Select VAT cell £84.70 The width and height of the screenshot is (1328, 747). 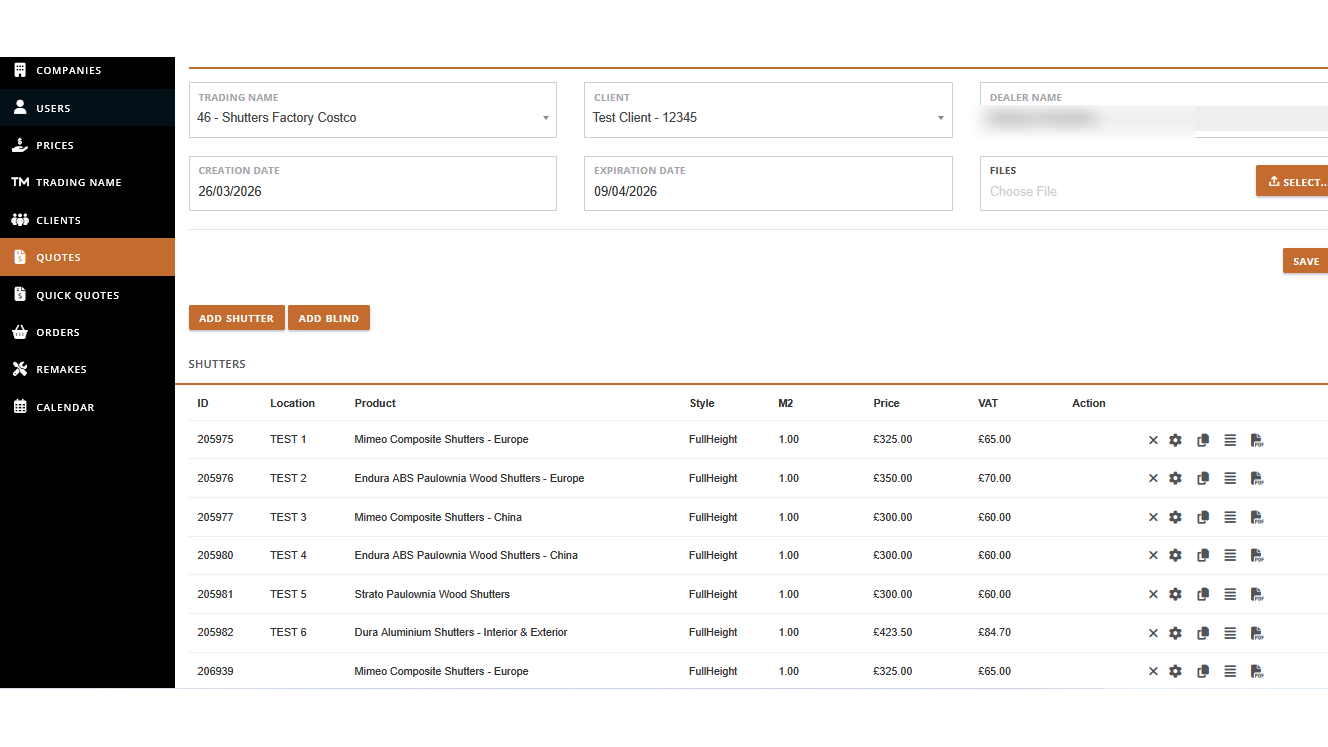(x=994, y=633)
